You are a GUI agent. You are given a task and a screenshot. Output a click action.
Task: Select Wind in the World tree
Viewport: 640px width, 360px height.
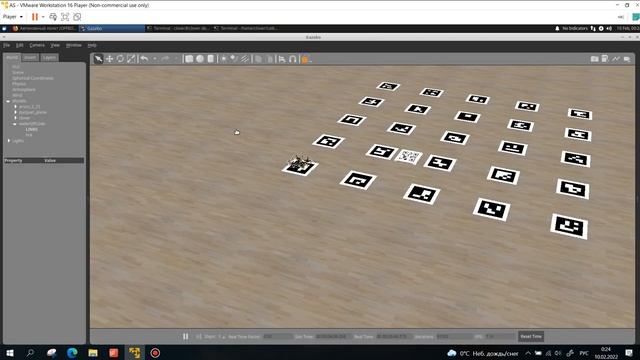(17, 95)
